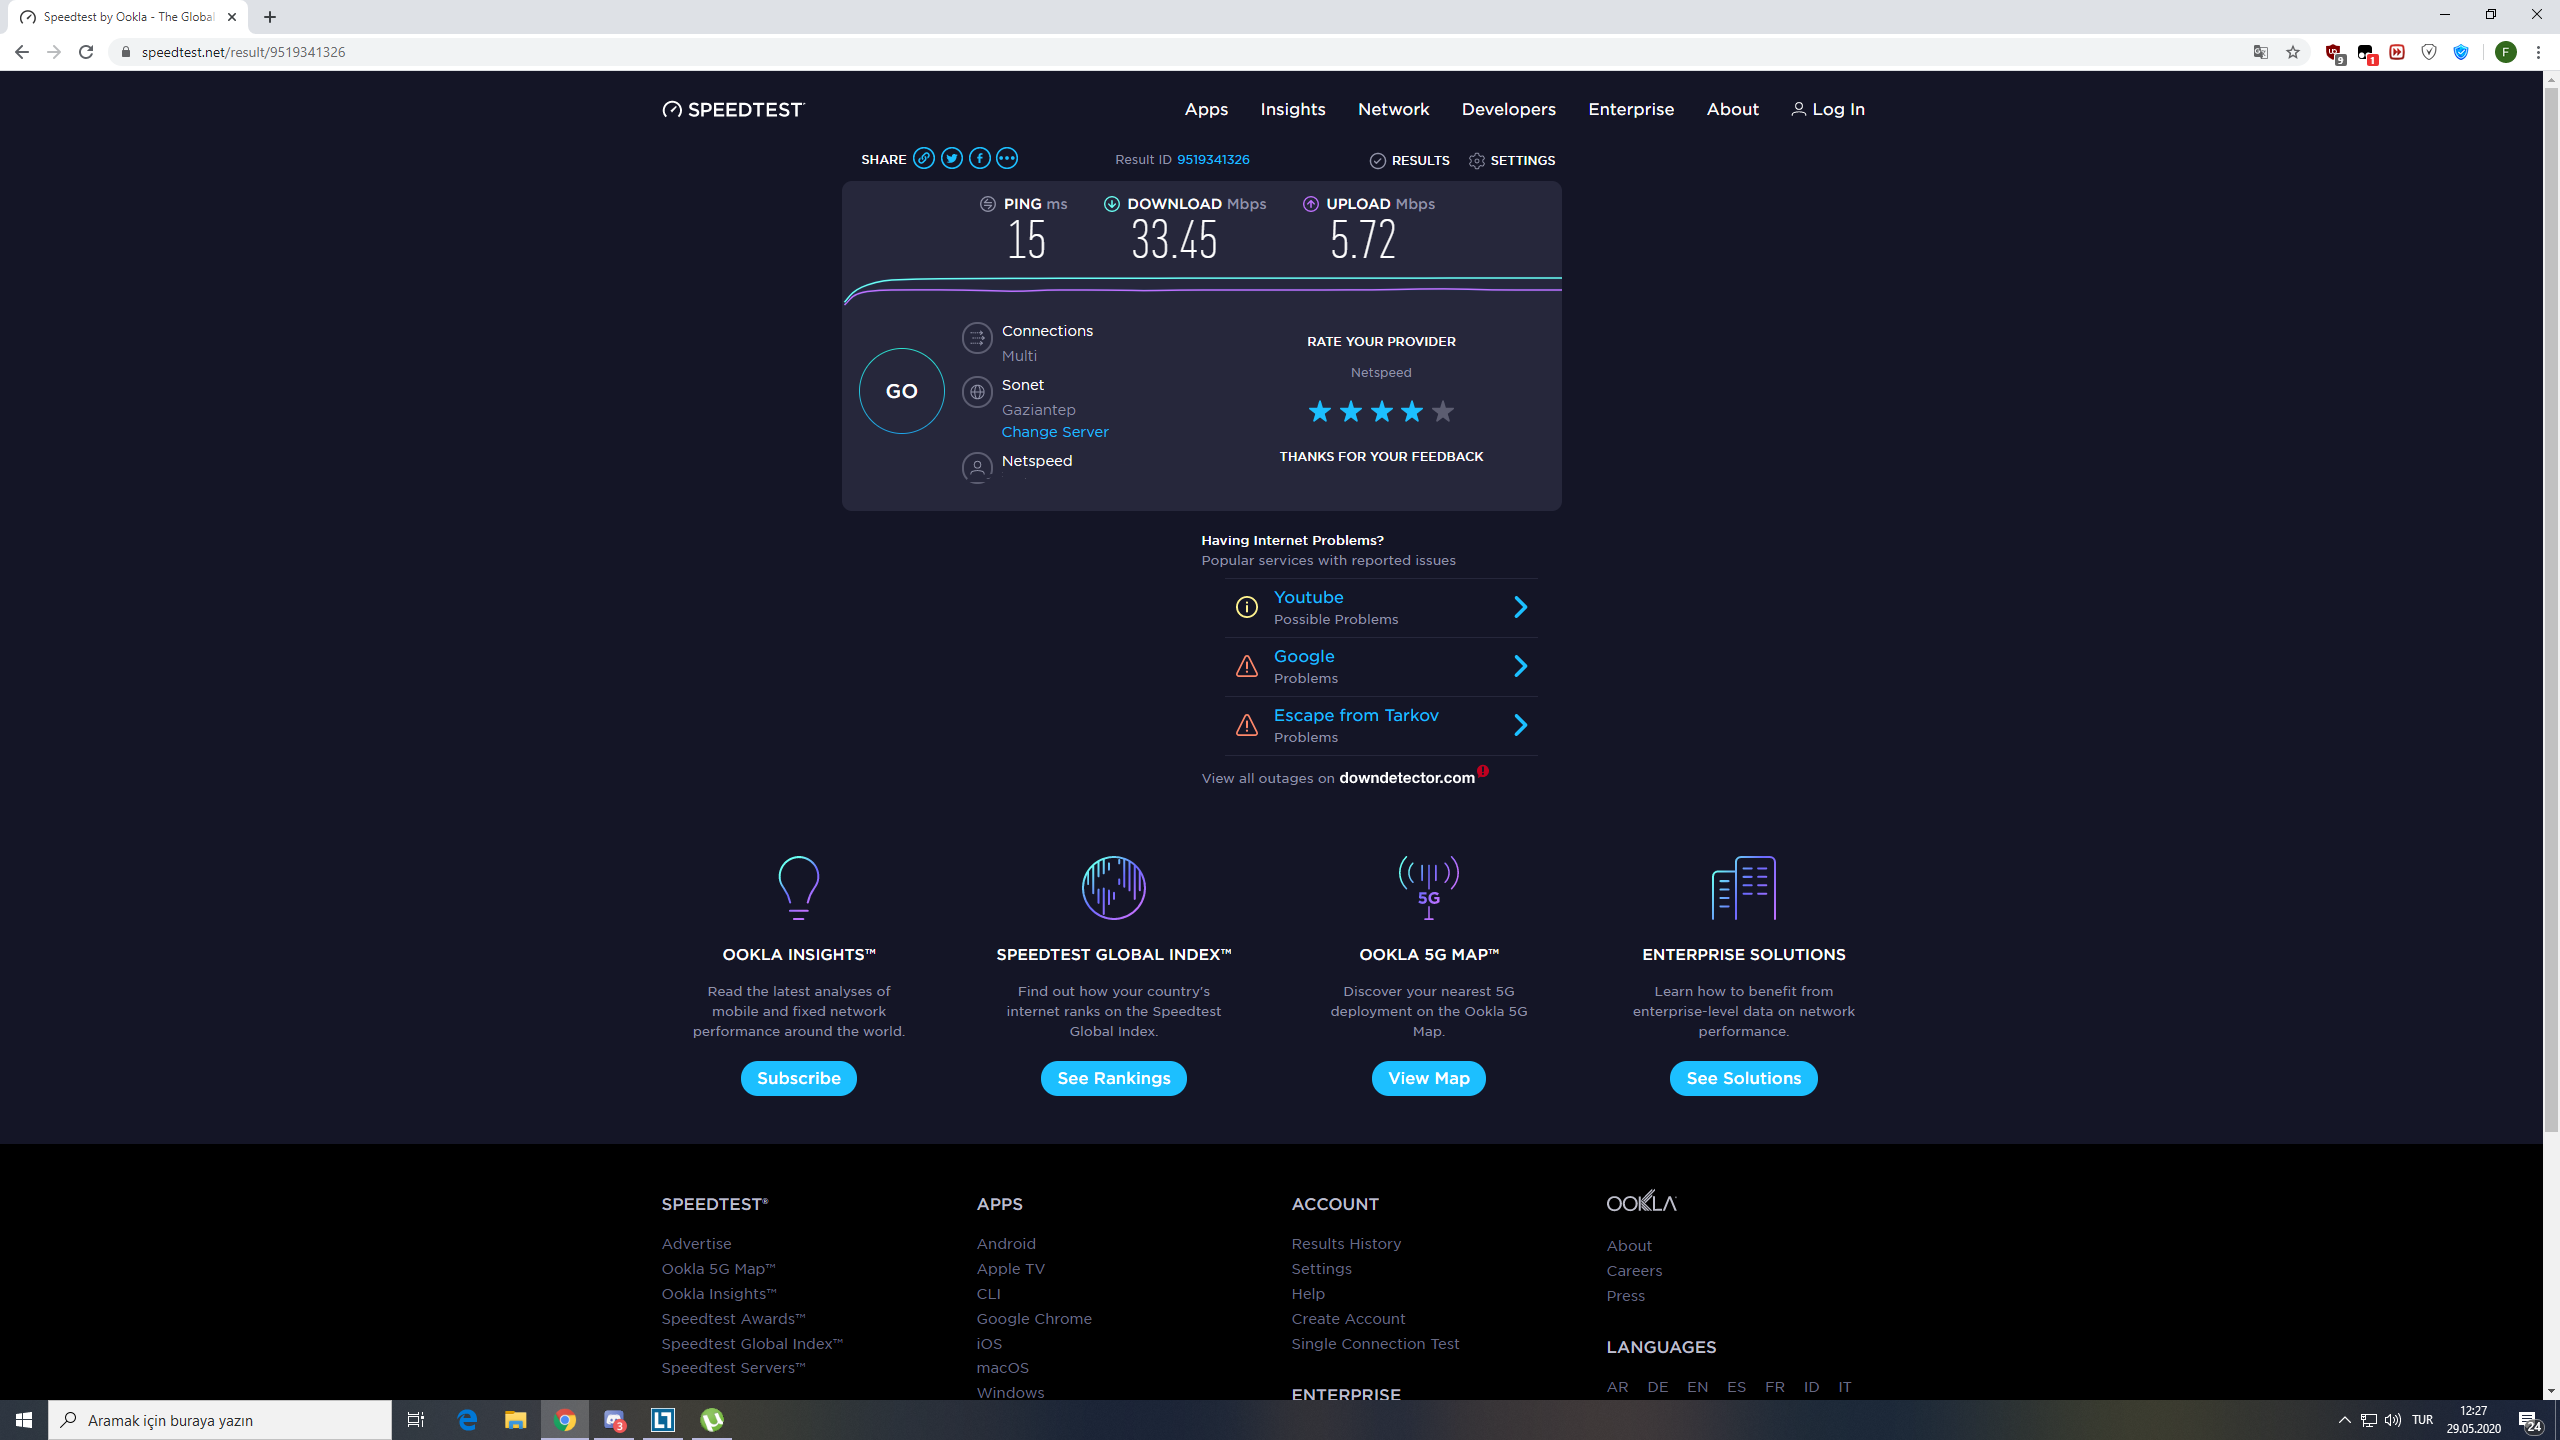Click the See Solutions button
Viewport: 2560px width, 1440px height.
point(1743,1078)
